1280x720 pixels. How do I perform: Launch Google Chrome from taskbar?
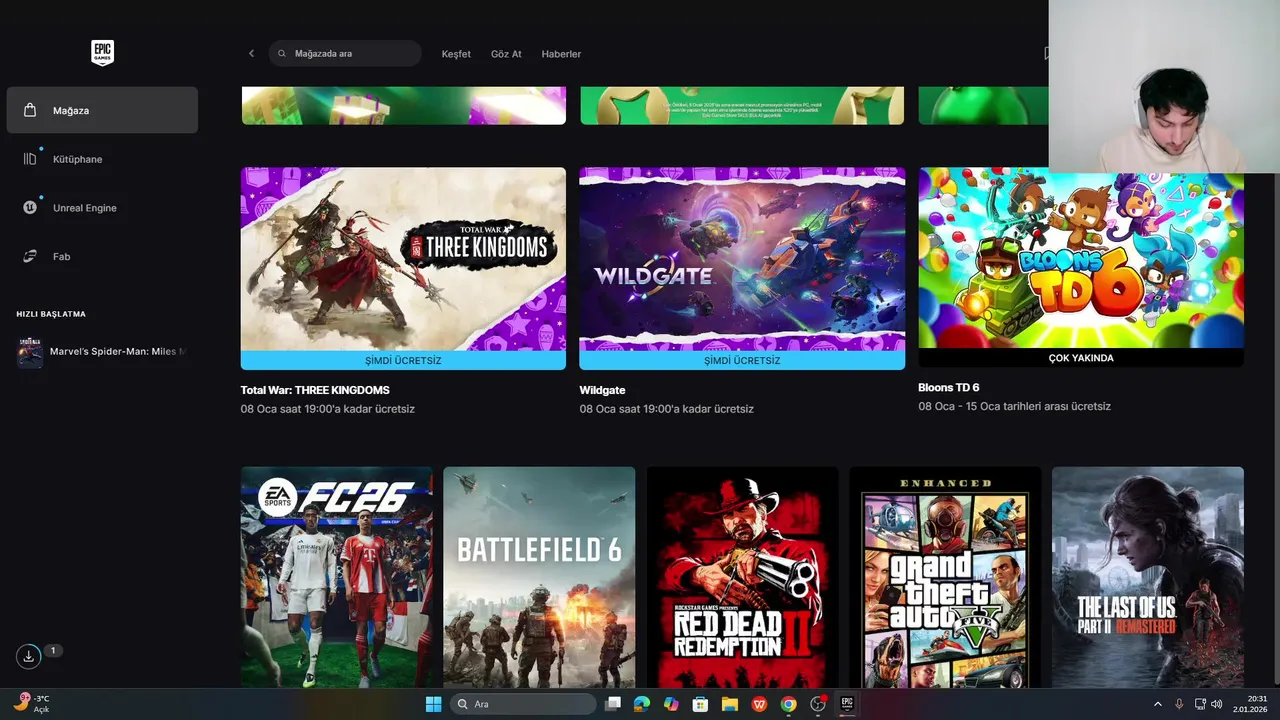coord(788,704)
